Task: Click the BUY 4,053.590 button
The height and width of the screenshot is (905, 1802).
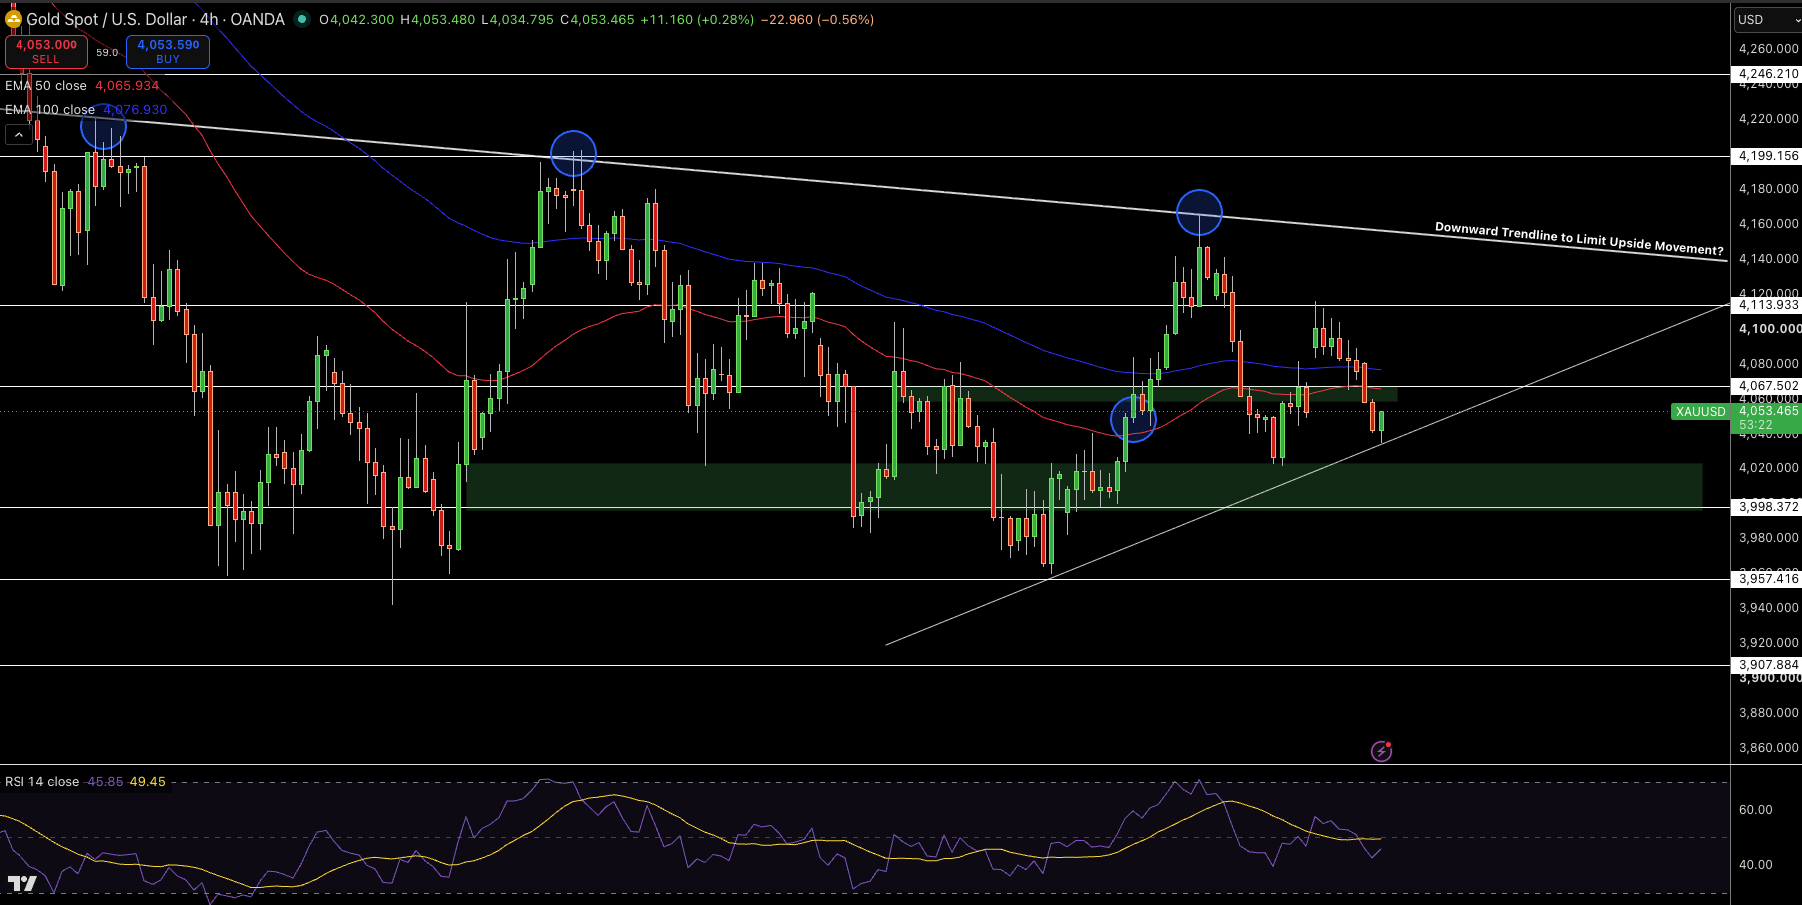Action: pyautogui.click(x=168, y=52)
